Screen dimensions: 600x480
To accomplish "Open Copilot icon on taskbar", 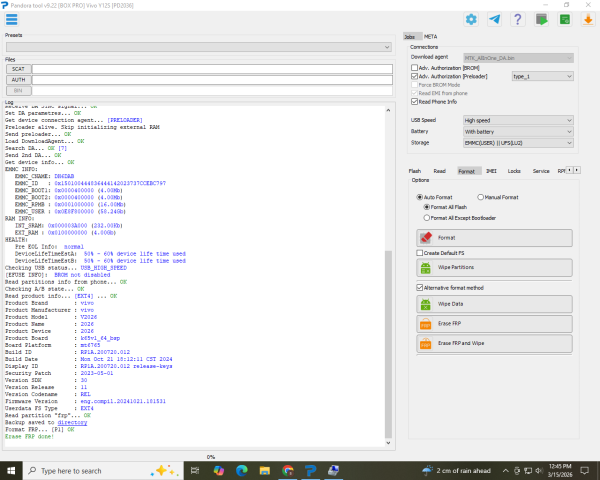I will click(x=218, y=471).
